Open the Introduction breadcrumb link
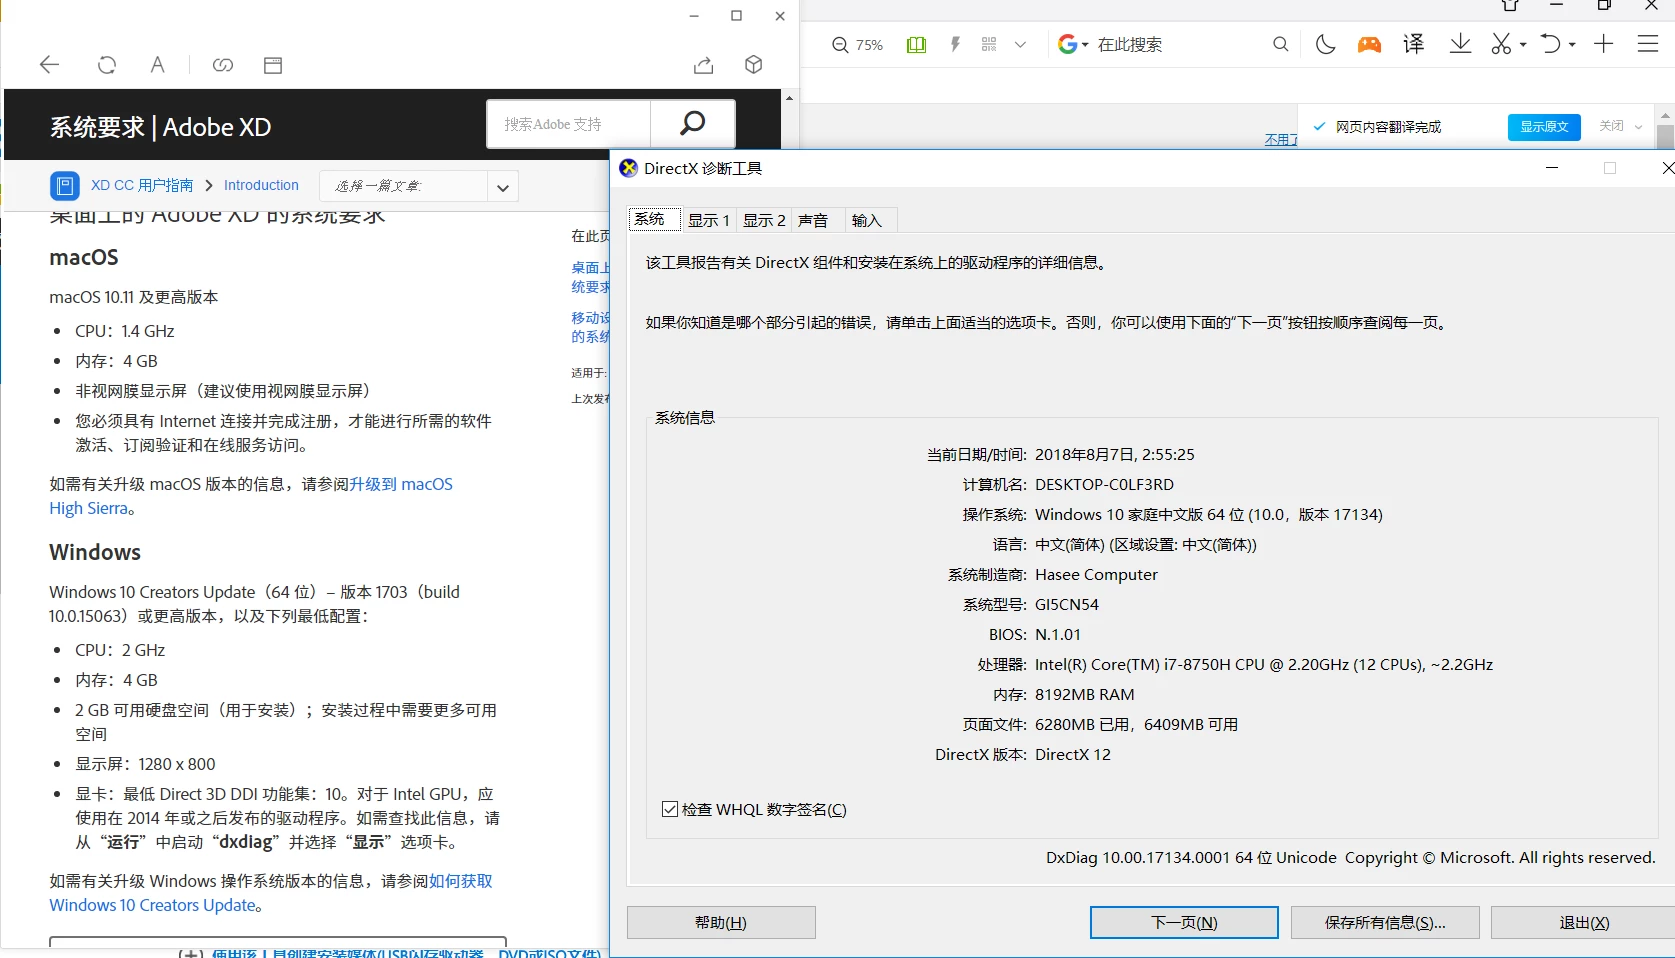The width and height of the screenshot is (1675, 958). tap(261, 185)
